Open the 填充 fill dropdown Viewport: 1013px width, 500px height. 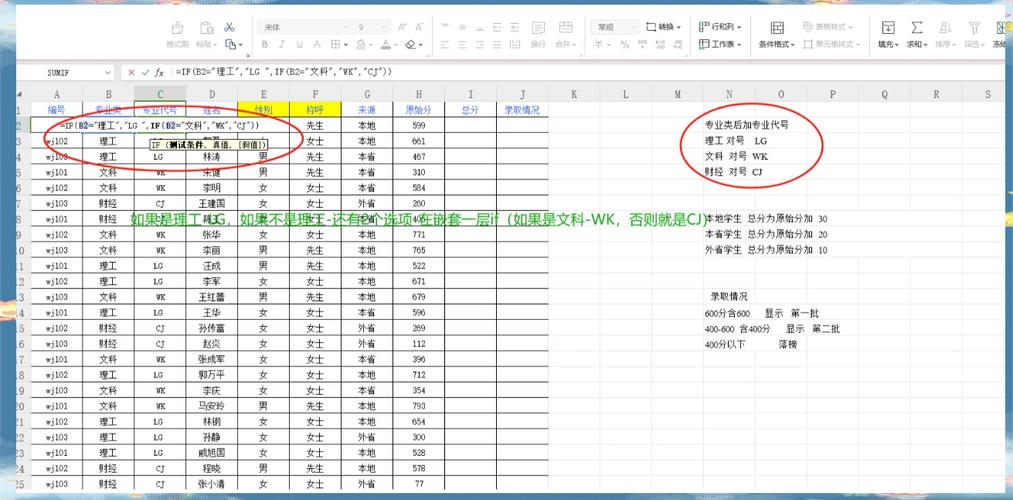click(888, 35)
